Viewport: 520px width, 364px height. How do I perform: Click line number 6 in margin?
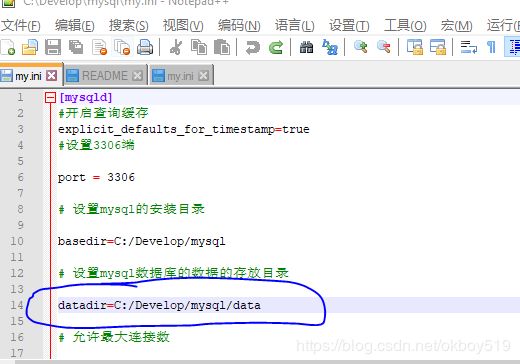pos(20,177)
